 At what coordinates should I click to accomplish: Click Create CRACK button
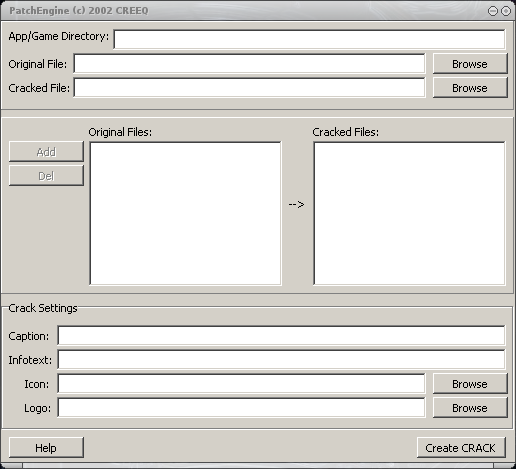[x=461, y=448]
